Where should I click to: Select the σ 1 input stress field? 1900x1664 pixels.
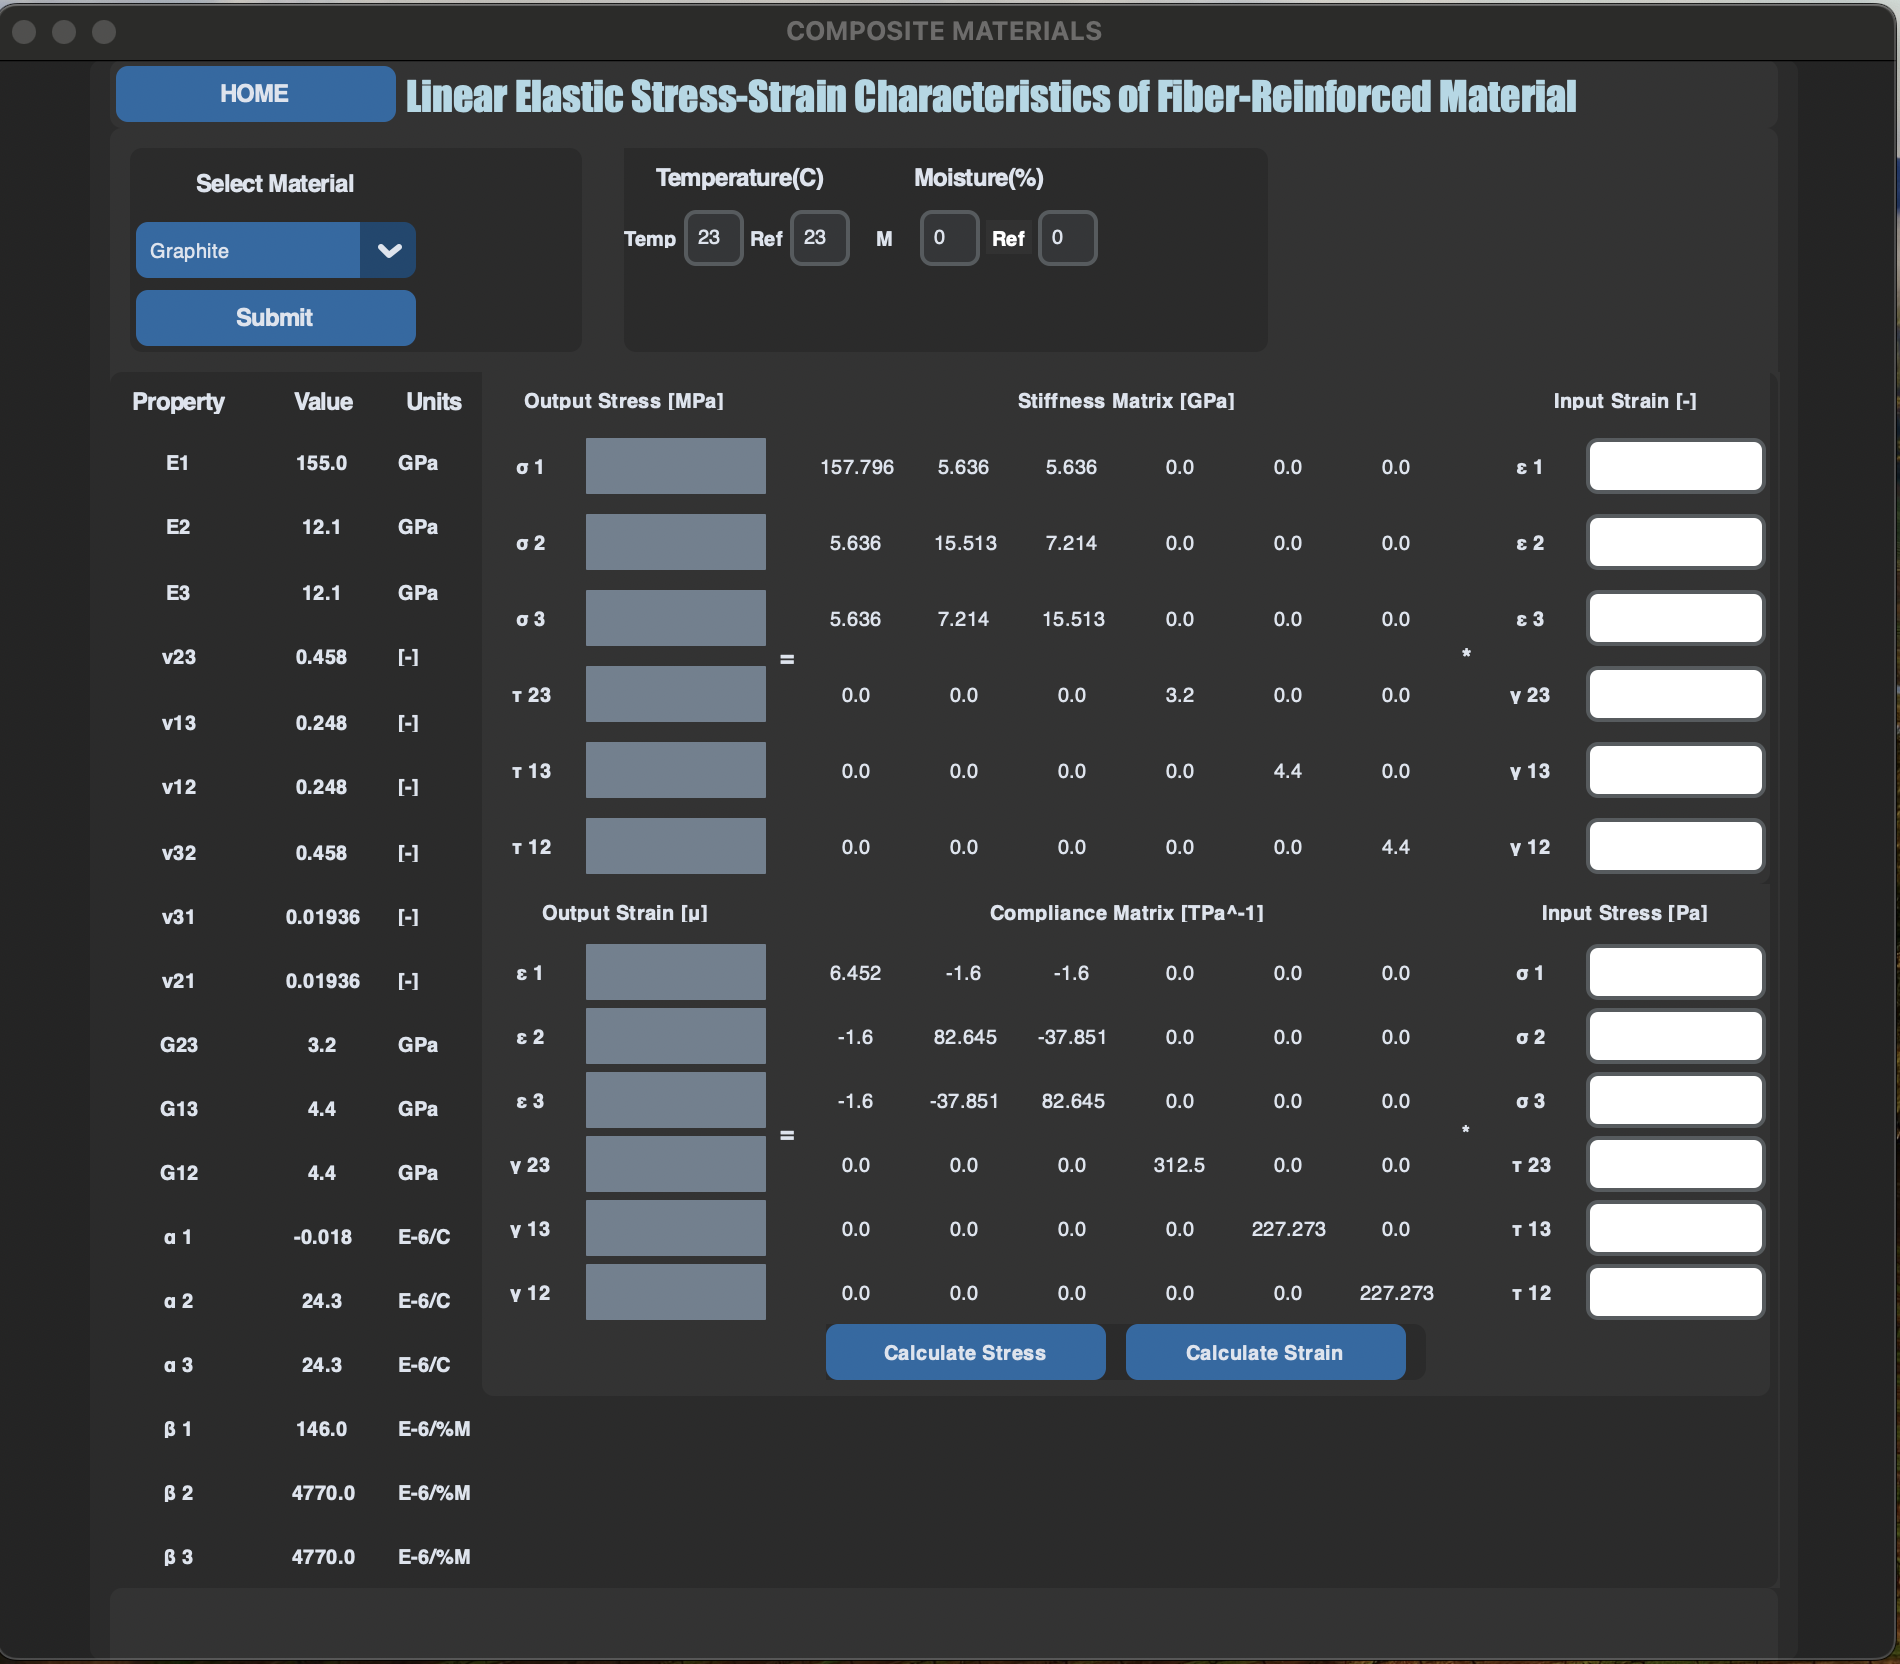point(1675,972)
